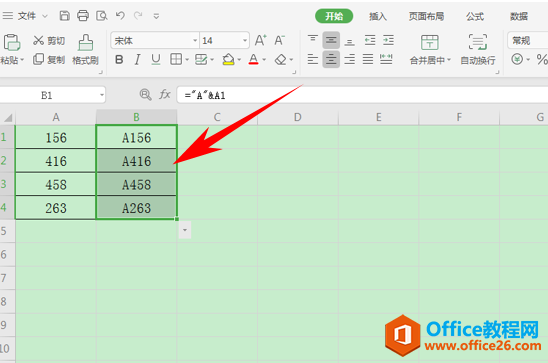Click the justify alignment icon
The height and width of the screenshot is (363, 548).
coord(368,59)
